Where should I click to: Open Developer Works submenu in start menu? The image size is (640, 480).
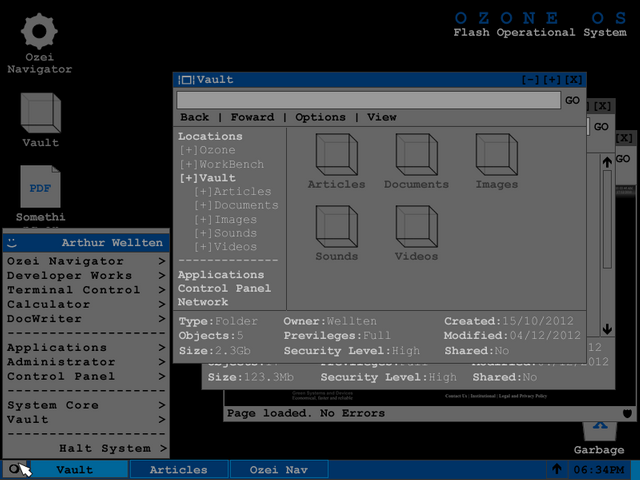[86, 276]
